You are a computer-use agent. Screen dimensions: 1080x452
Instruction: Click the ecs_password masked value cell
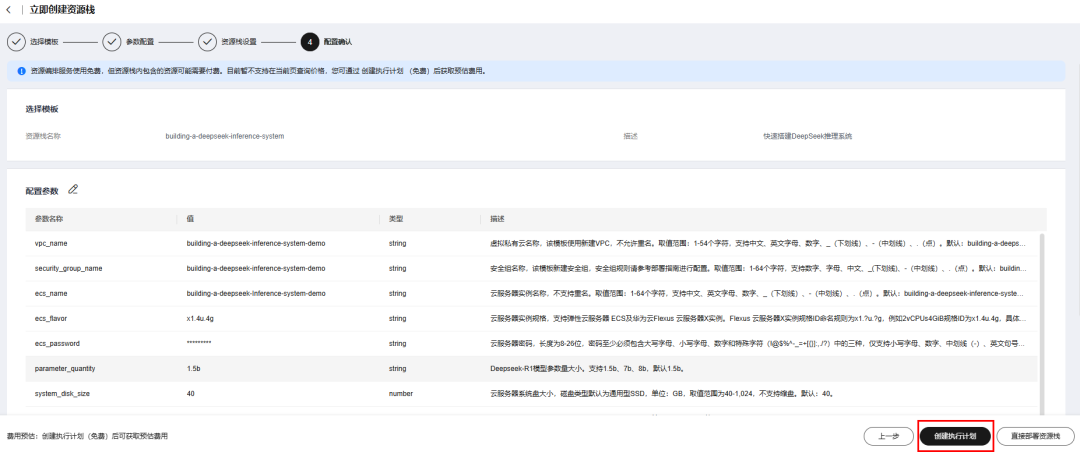pyautogui.click(x=199, y=343)
